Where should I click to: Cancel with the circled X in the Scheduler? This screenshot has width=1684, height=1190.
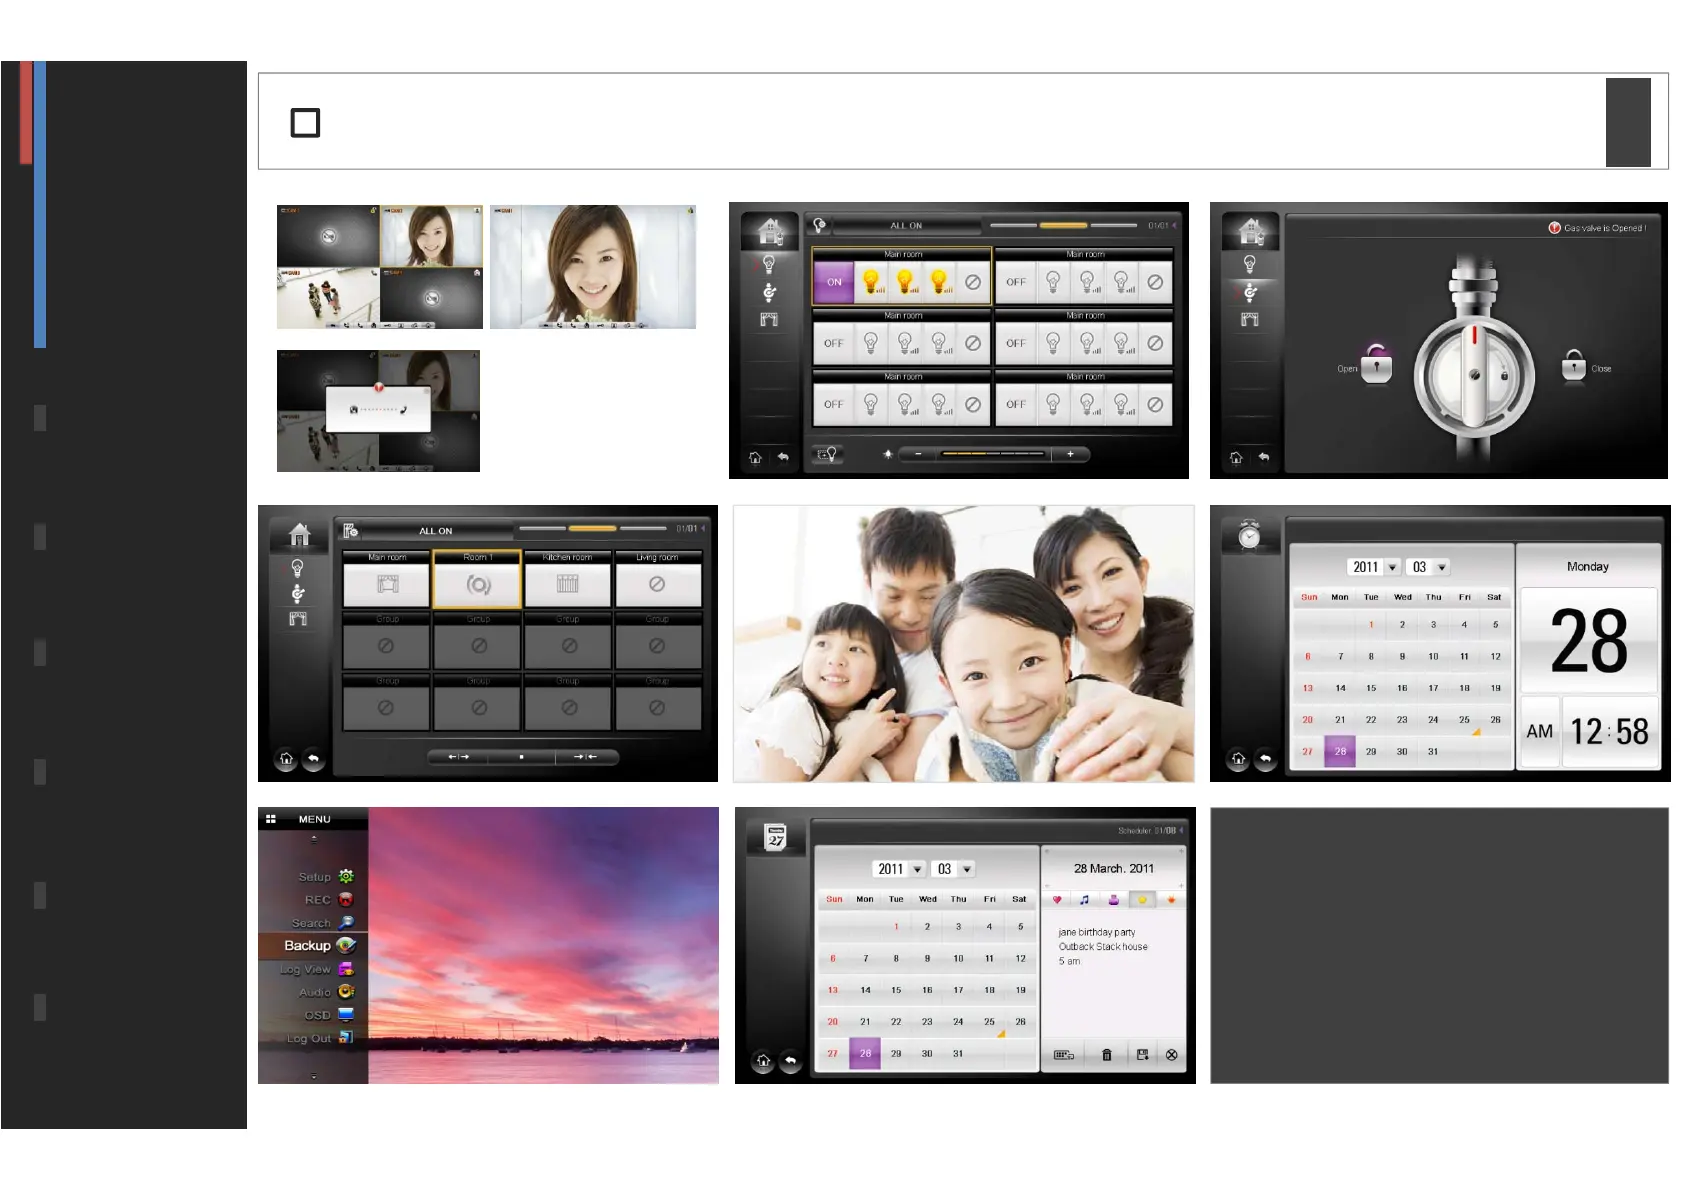(1172, 1055)
